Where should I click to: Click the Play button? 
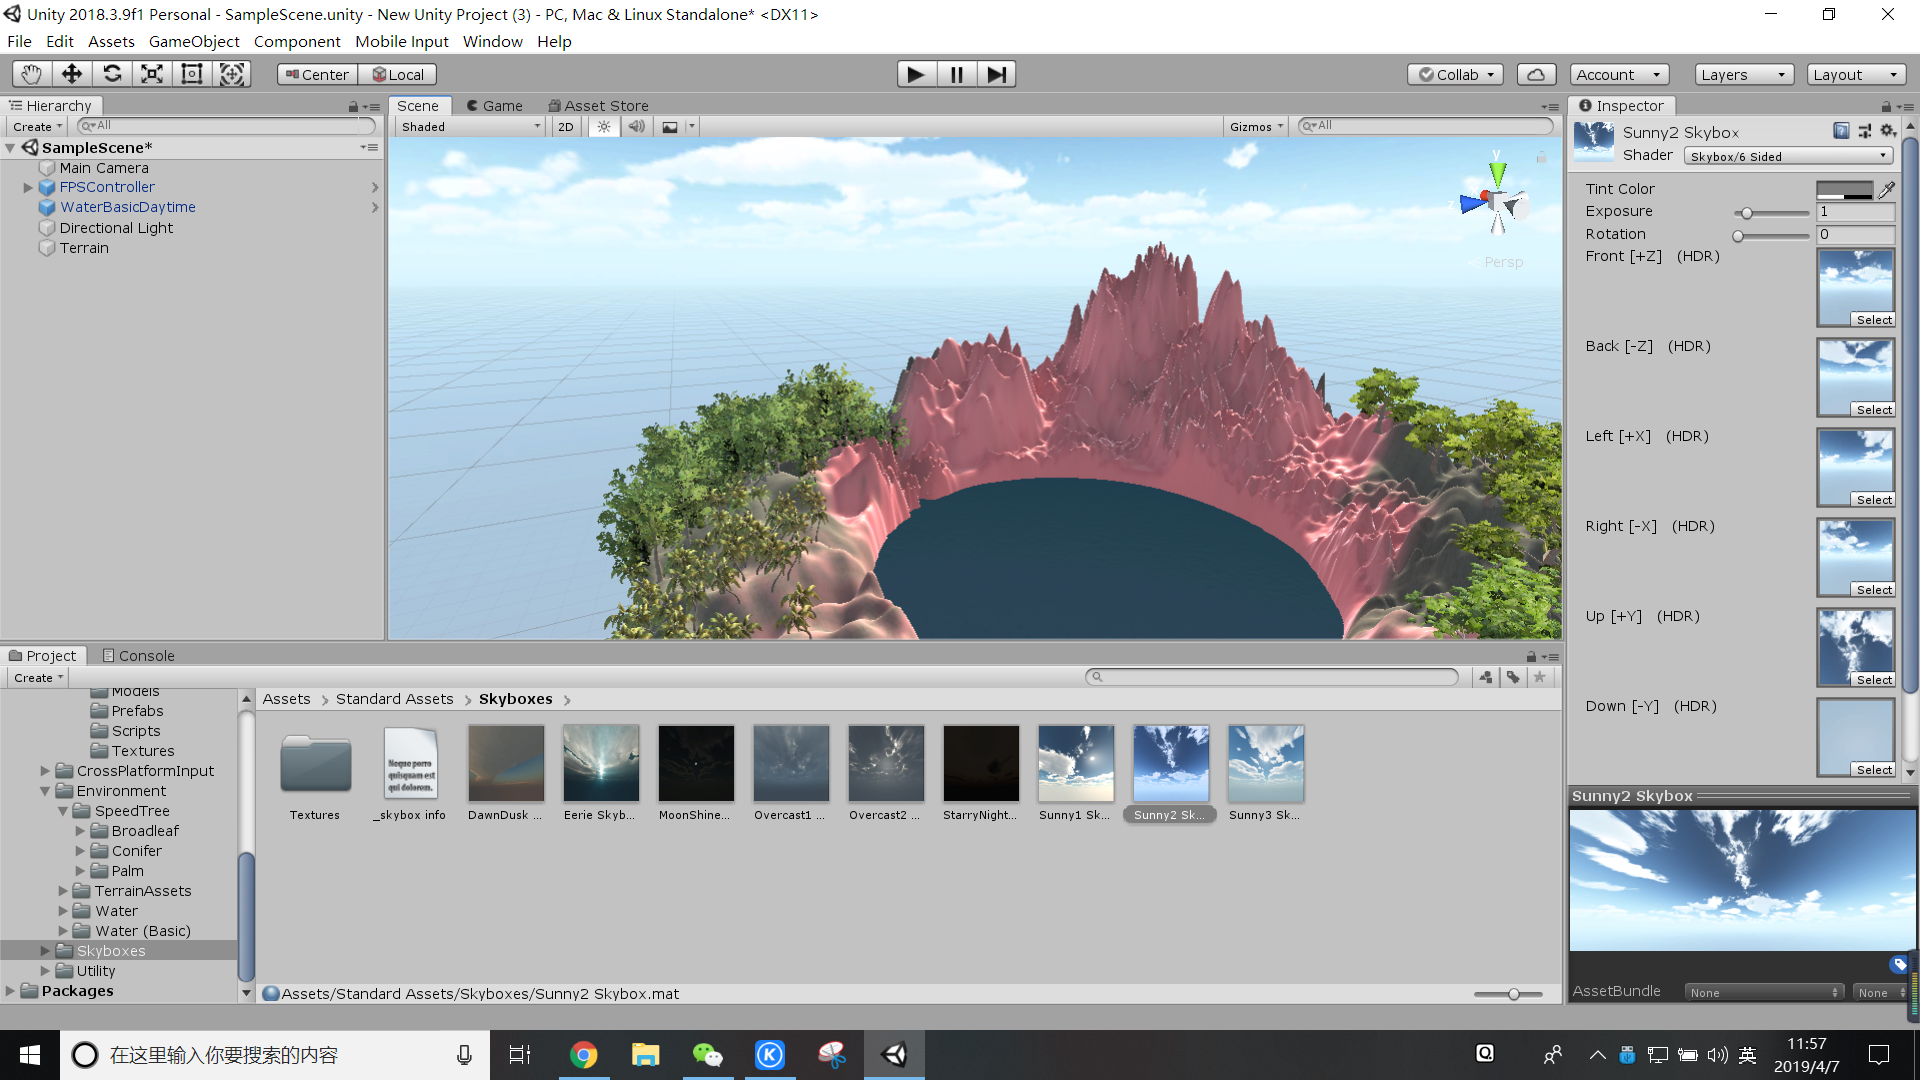pyautogui.click(x=916, y=74)
